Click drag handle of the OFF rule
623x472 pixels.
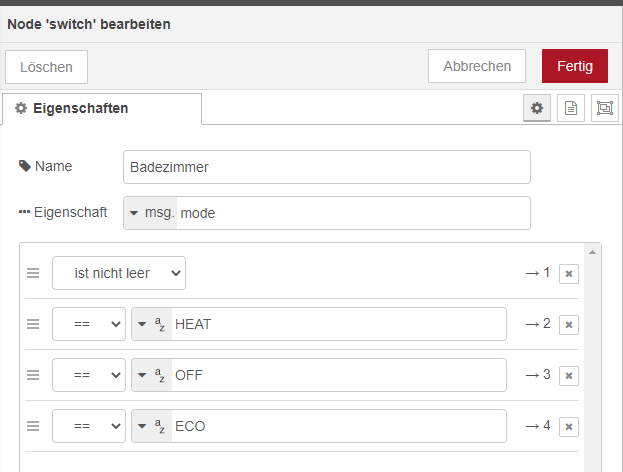(x=33, y=375)
